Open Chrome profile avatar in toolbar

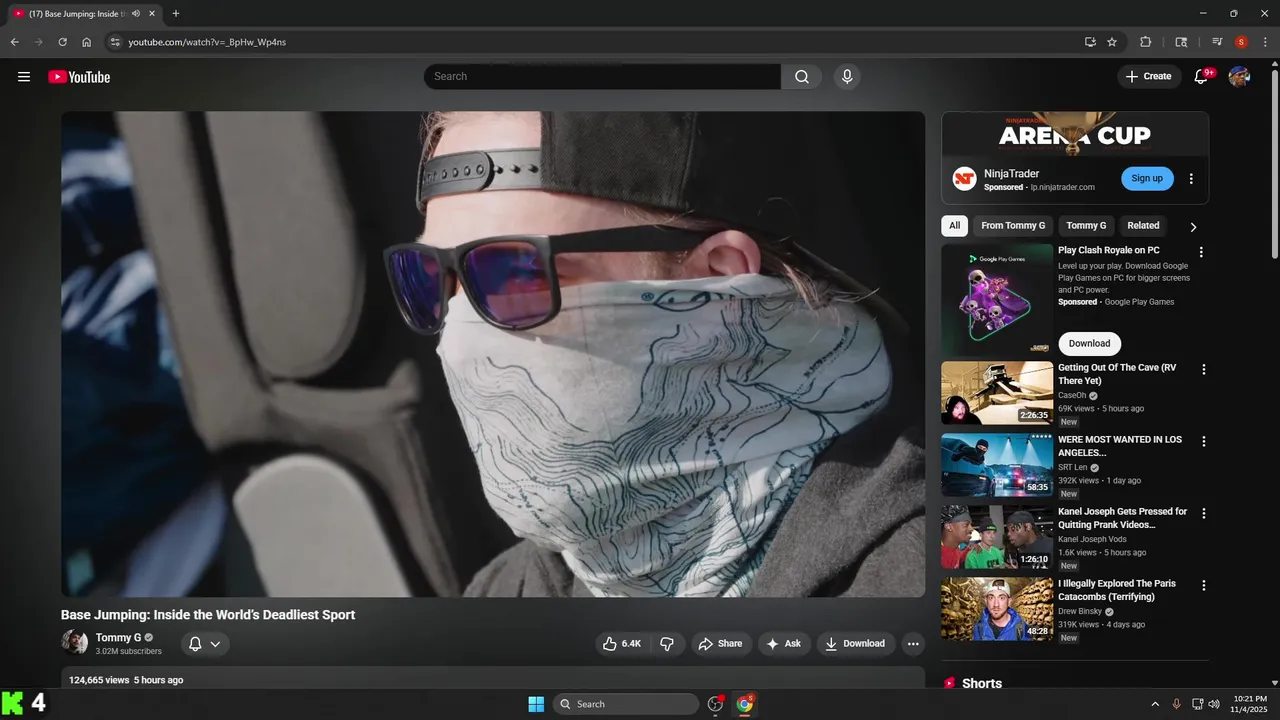point(1241,42)
